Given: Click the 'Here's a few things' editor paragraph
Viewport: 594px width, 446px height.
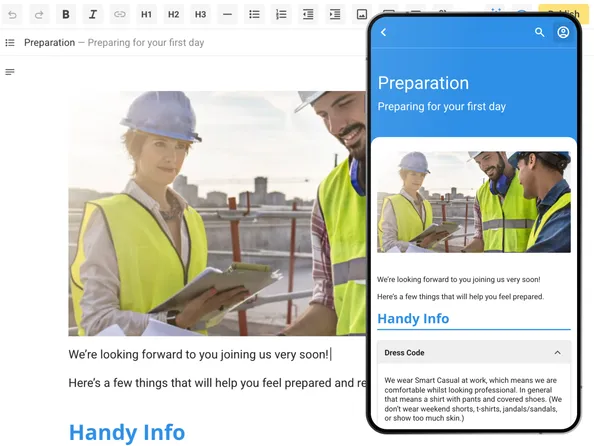Looking at the screenshot, I should pyautogui.click(x=217, y=383).
